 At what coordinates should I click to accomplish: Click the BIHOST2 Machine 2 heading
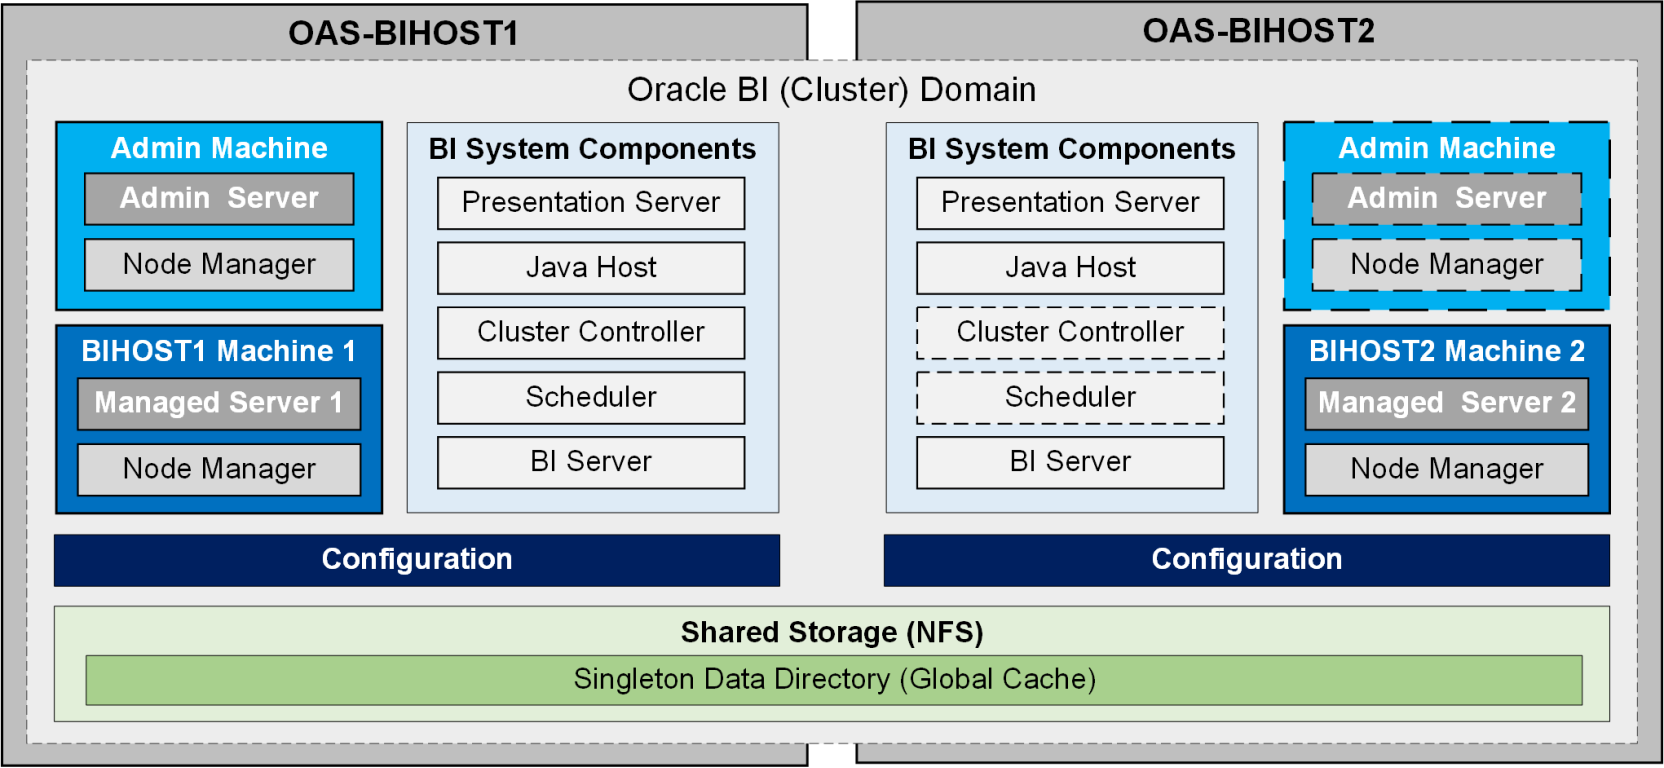pos(1447,351)
